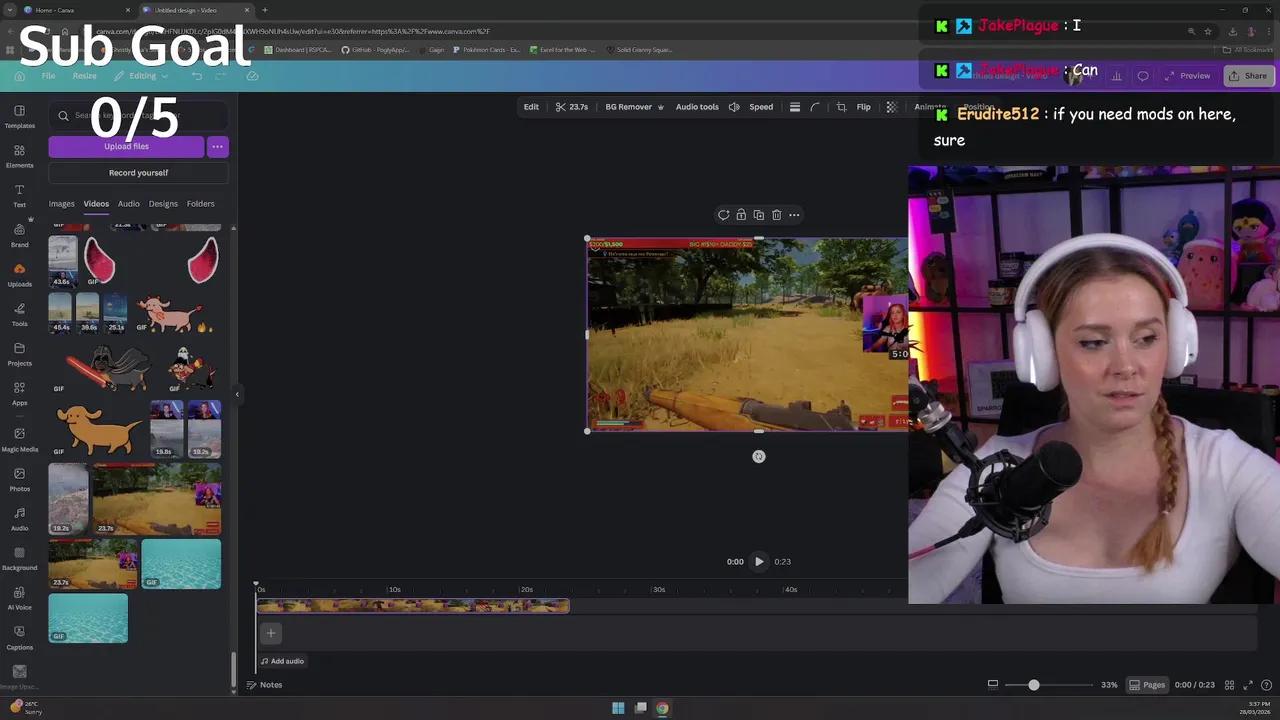Click the scissors trim icon showing 23.7s

pos(572,107)
